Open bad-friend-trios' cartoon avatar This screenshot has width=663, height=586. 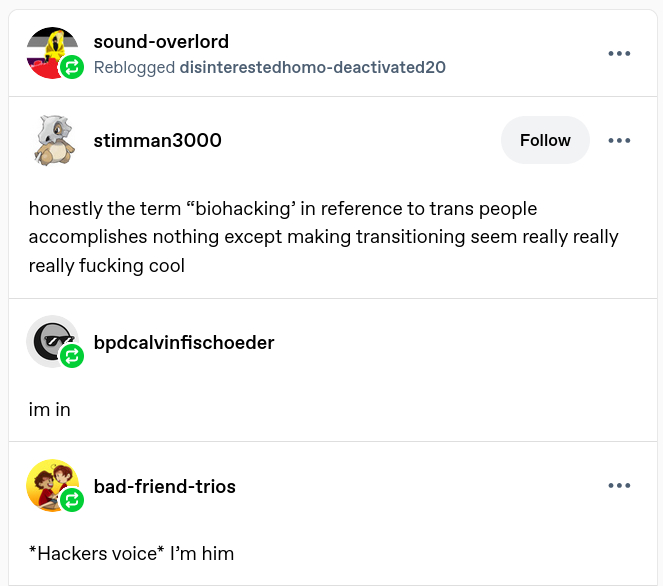(51, 485)
